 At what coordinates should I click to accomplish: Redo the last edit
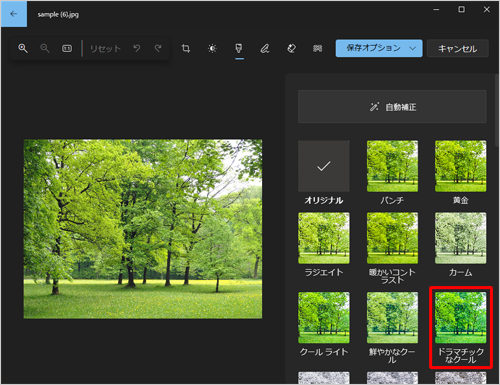(158, 49)
